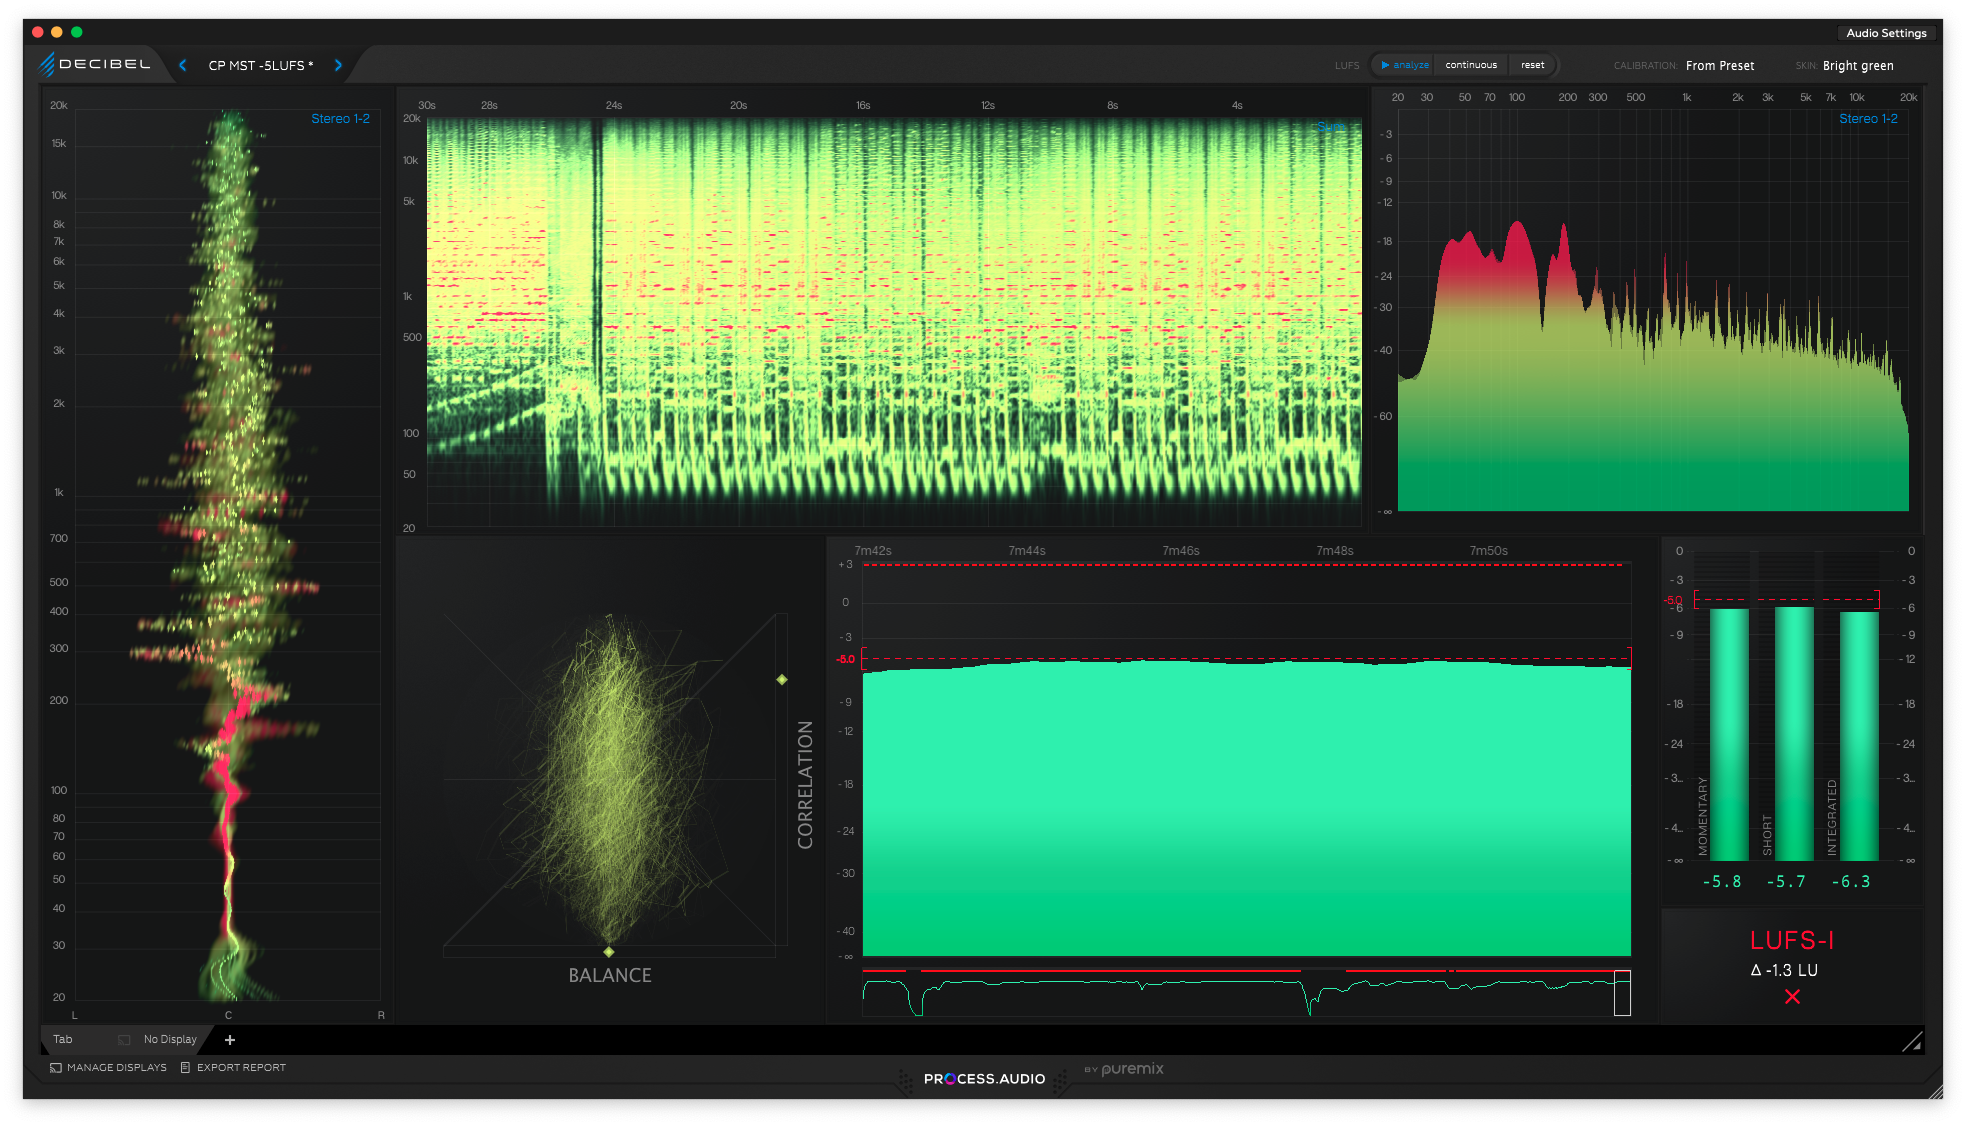Screen dimensions: 1966x1126
Task: Open Audio Settings
Action: 1885,33
